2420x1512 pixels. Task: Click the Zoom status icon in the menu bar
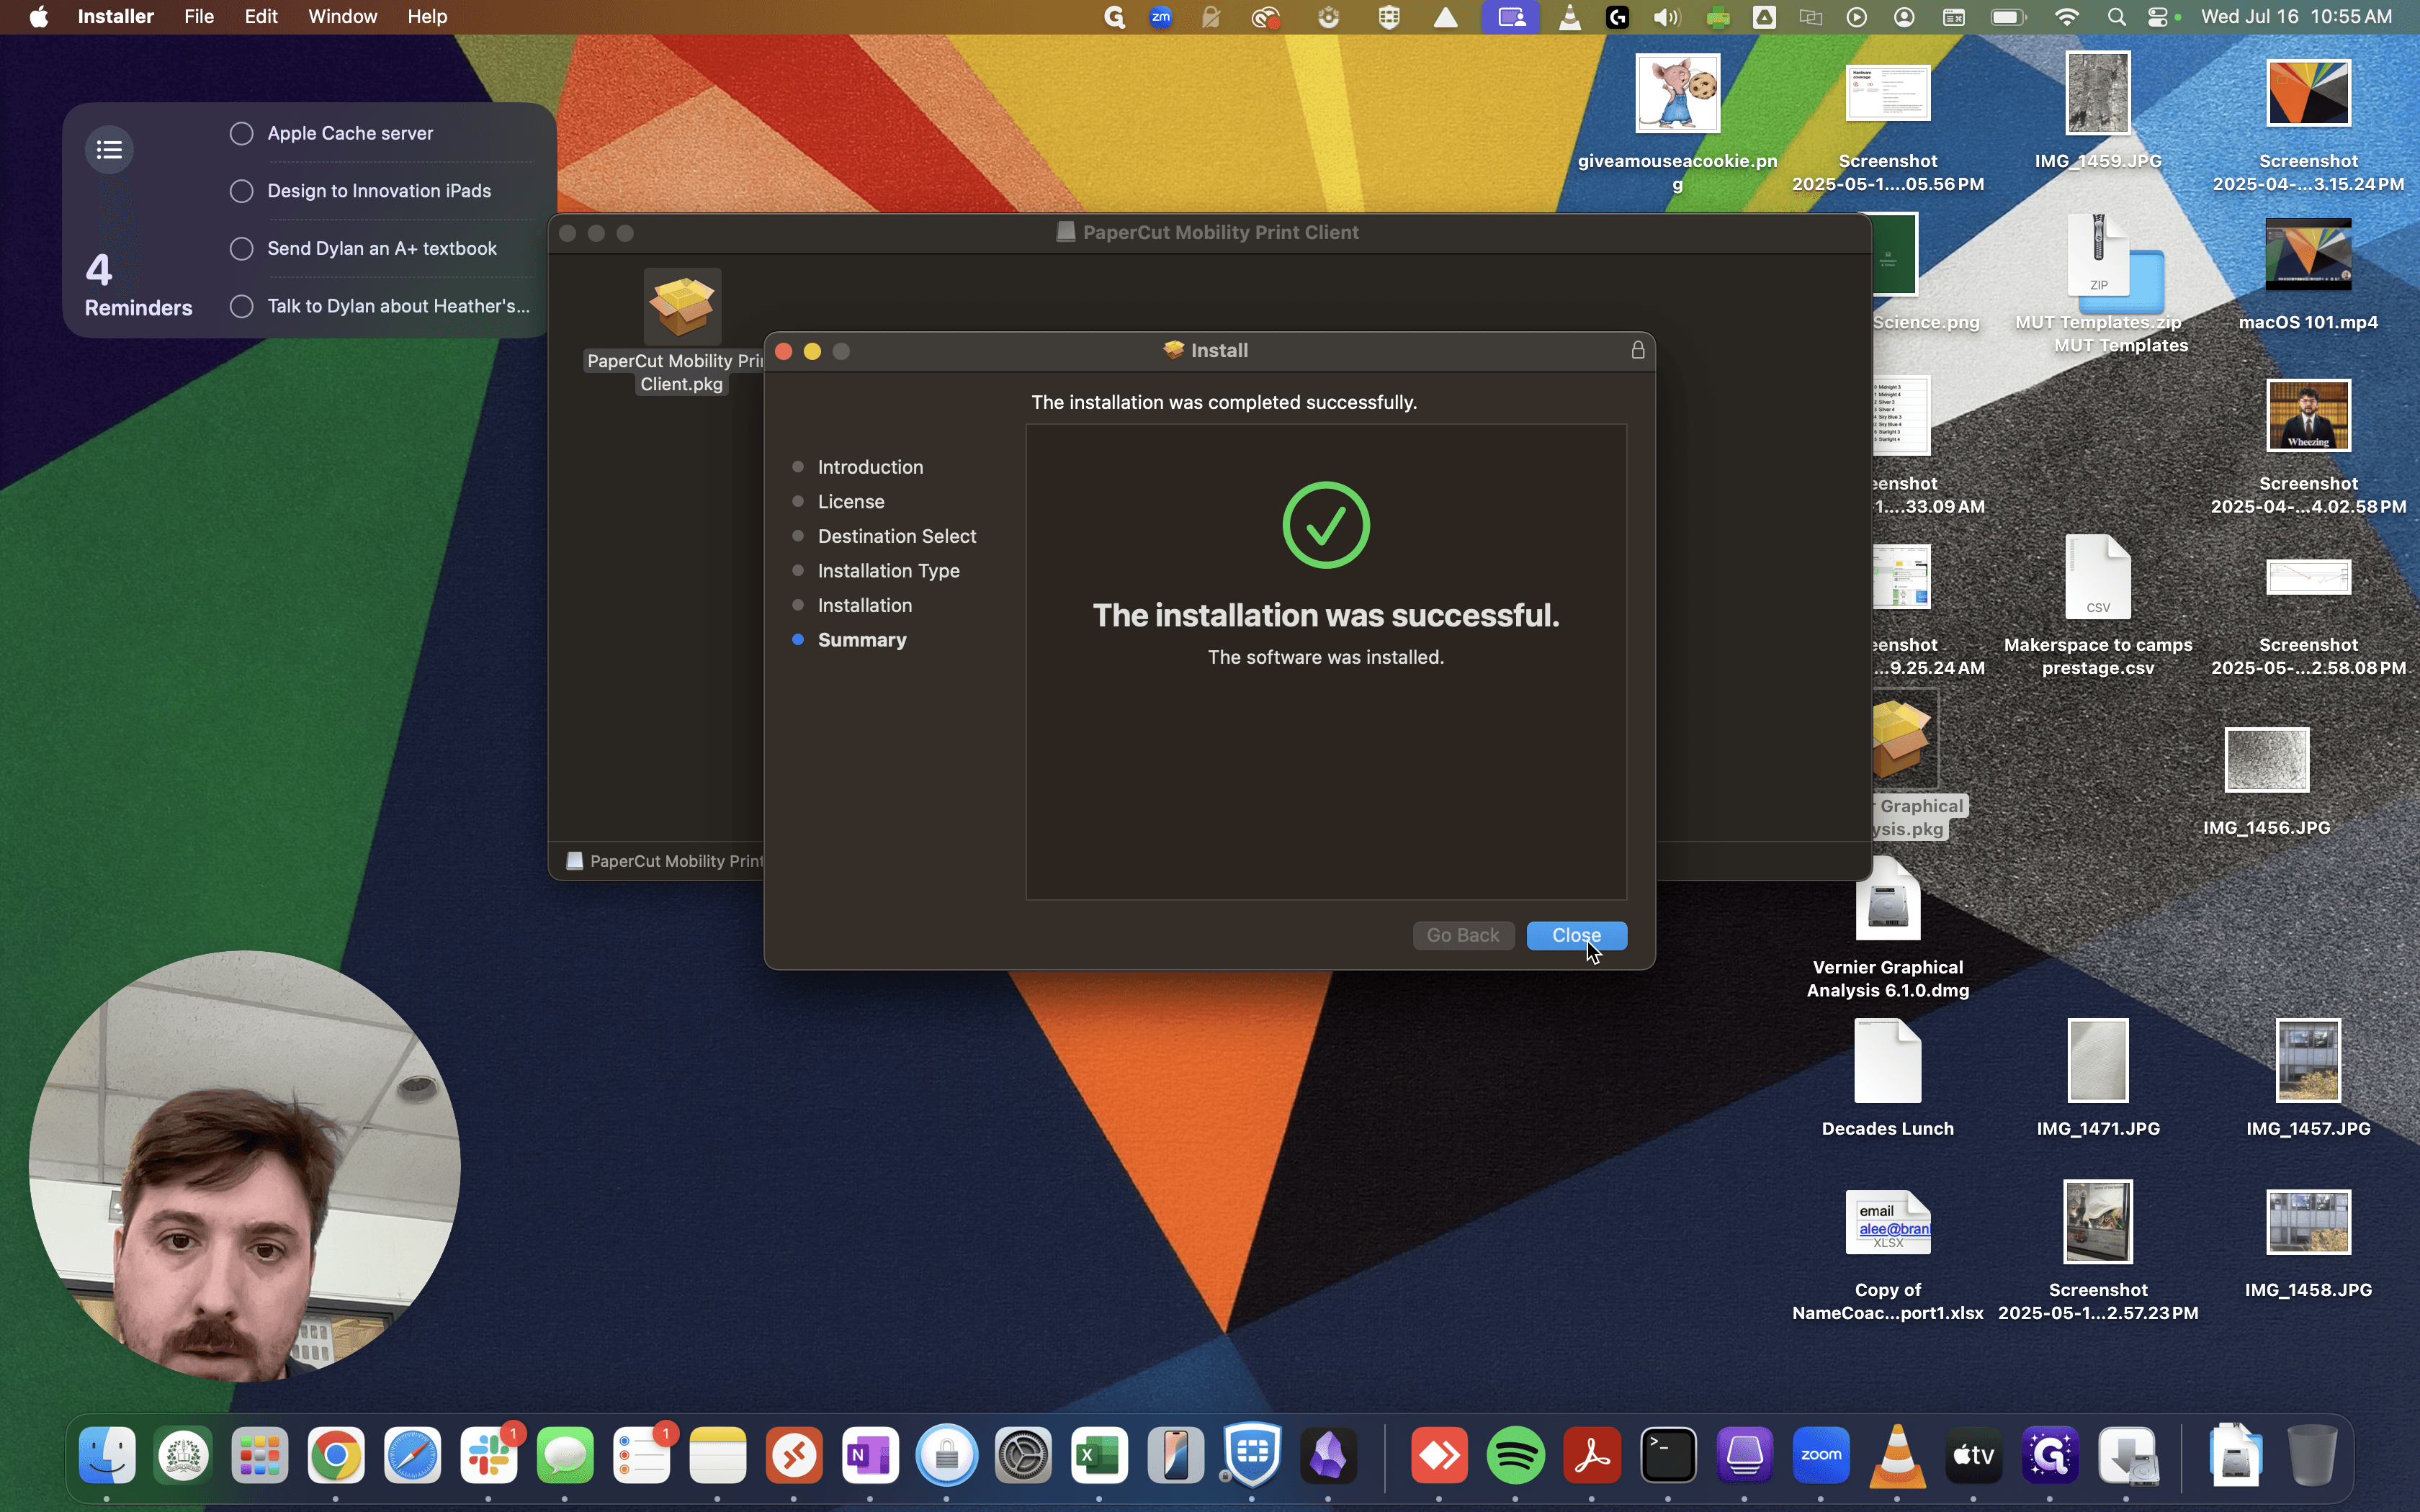(1161, 17)
